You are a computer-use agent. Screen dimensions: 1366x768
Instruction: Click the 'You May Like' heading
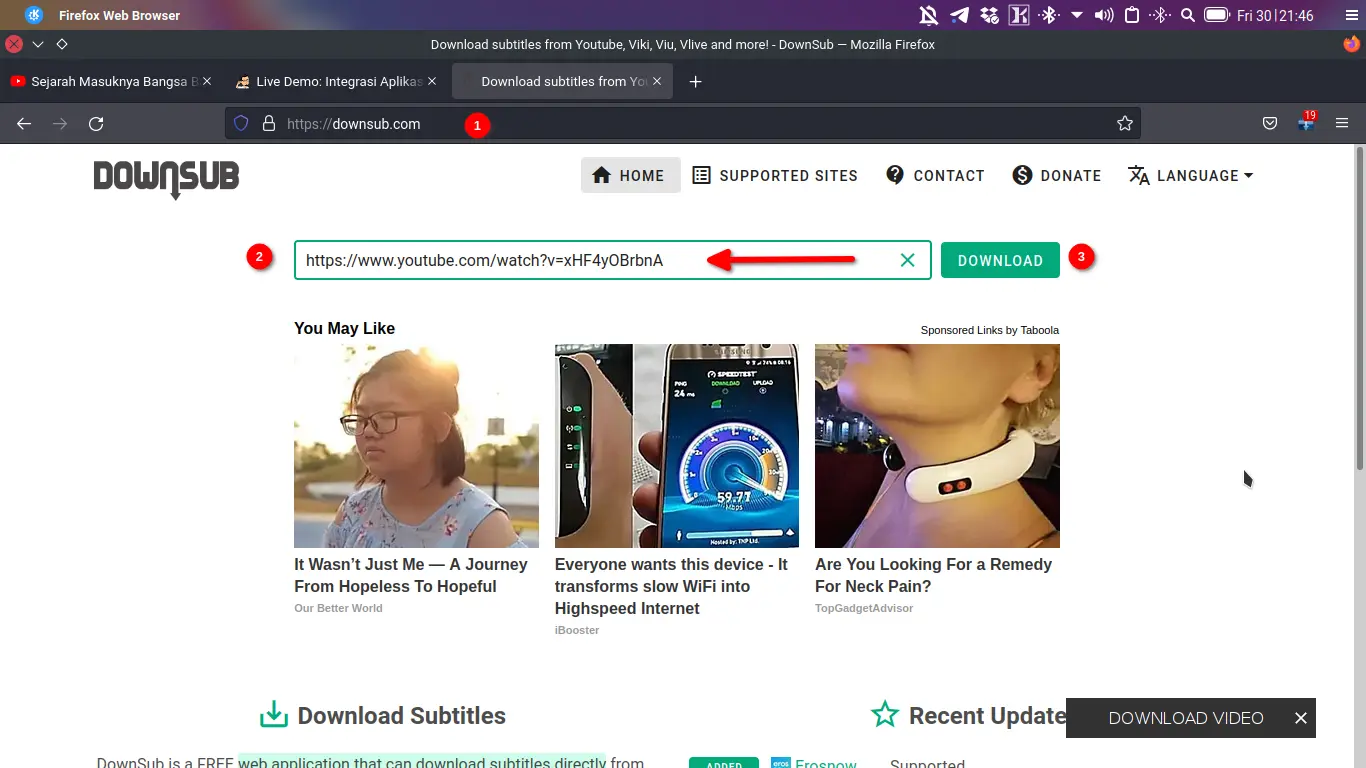pos(344,328)
